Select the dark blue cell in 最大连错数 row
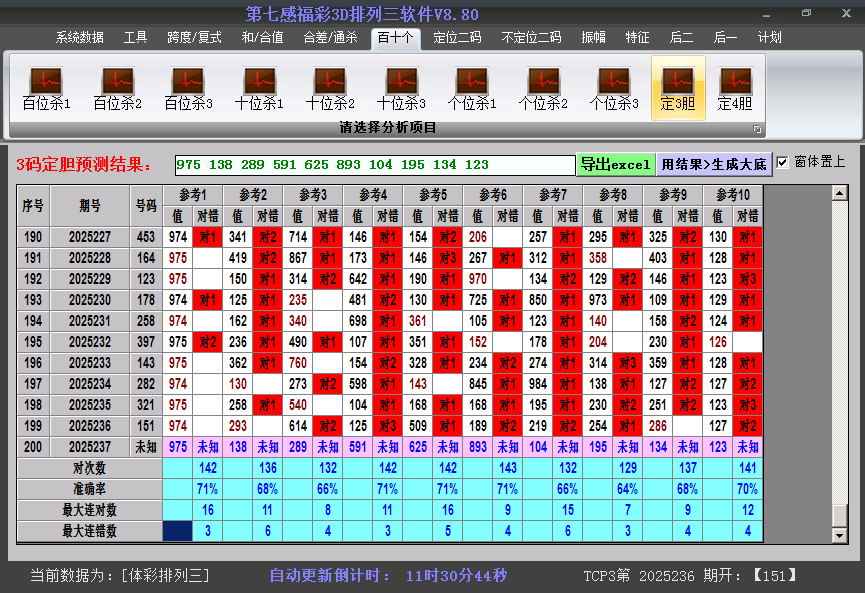This screenshot has width=865, height=593. point(178,531)
